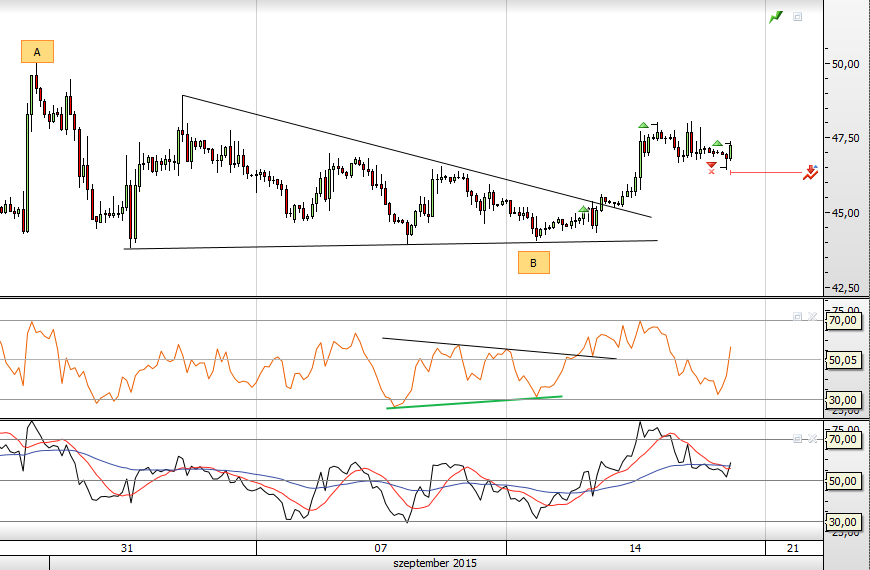Click the red X exit marker below the sell arrow
Image resolution: width=870 pixels, height=570 pixels.
tap(711, 172)
